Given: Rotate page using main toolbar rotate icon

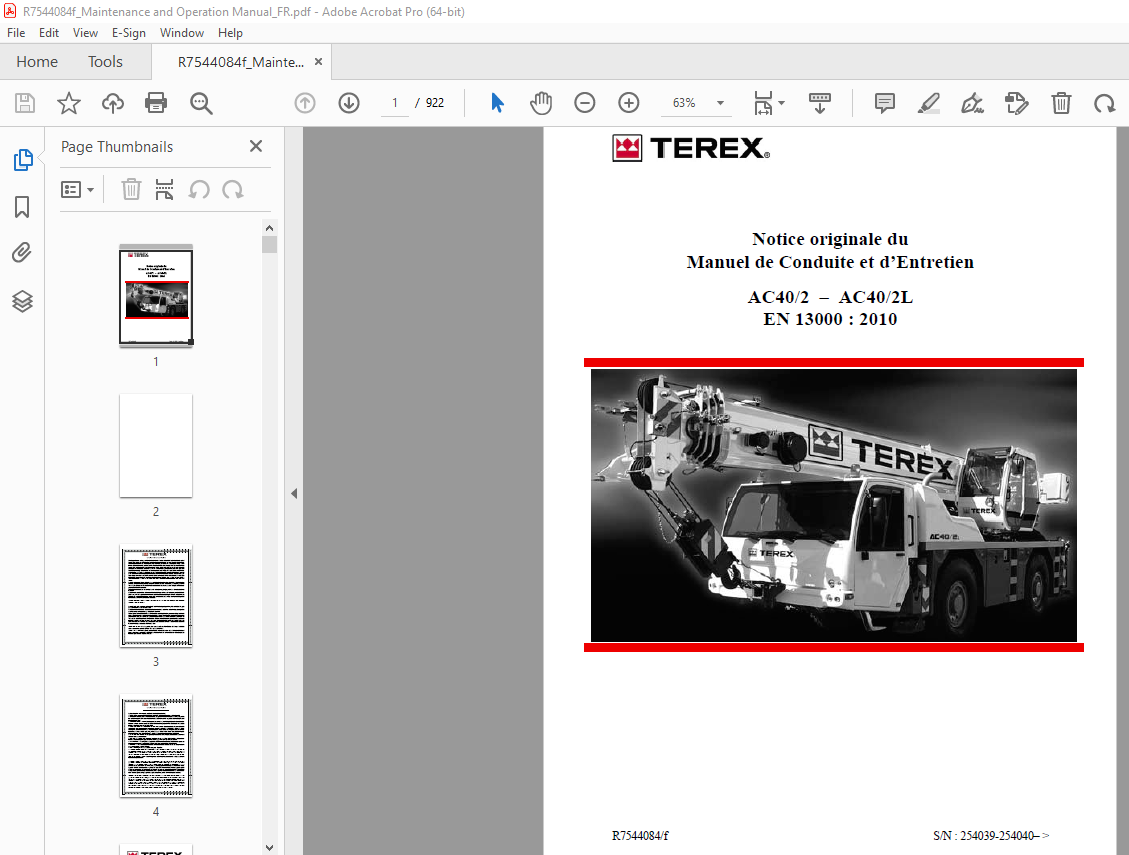Looking at the screenshot, I should pyautogui.click(x=1105, y=104).
